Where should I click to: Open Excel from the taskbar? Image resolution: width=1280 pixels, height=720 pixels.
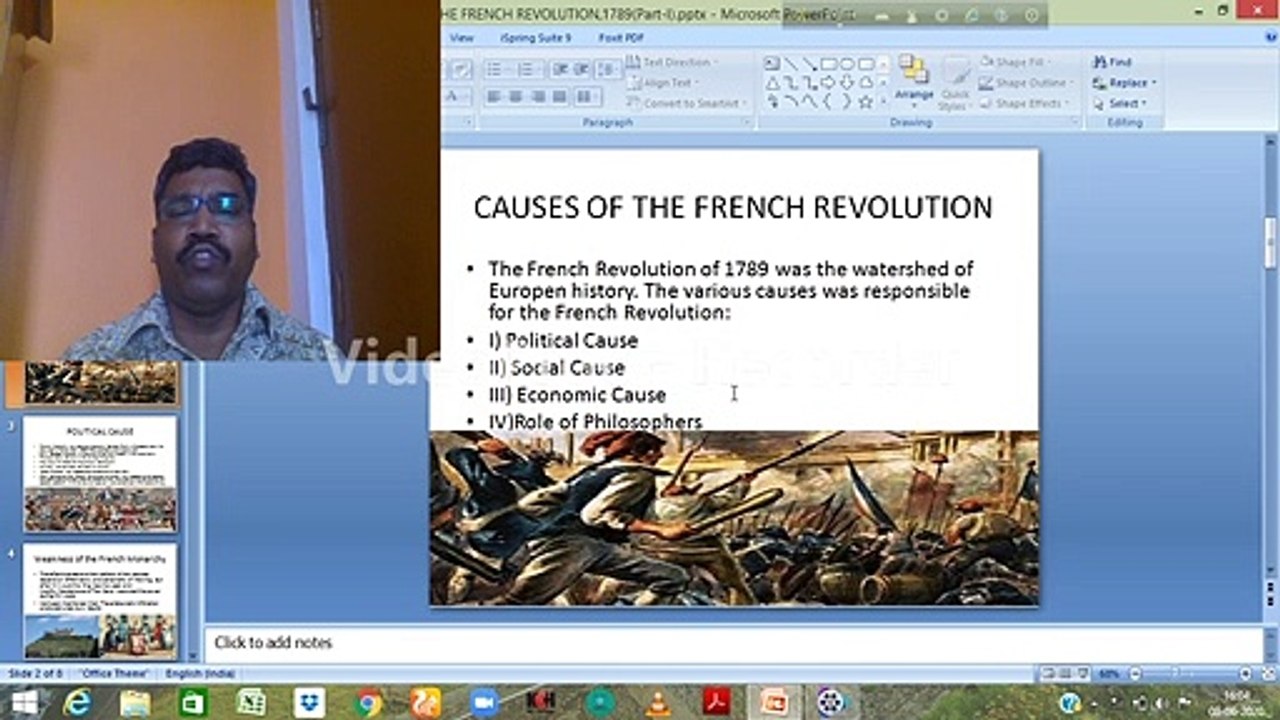[x=251, y=703]
